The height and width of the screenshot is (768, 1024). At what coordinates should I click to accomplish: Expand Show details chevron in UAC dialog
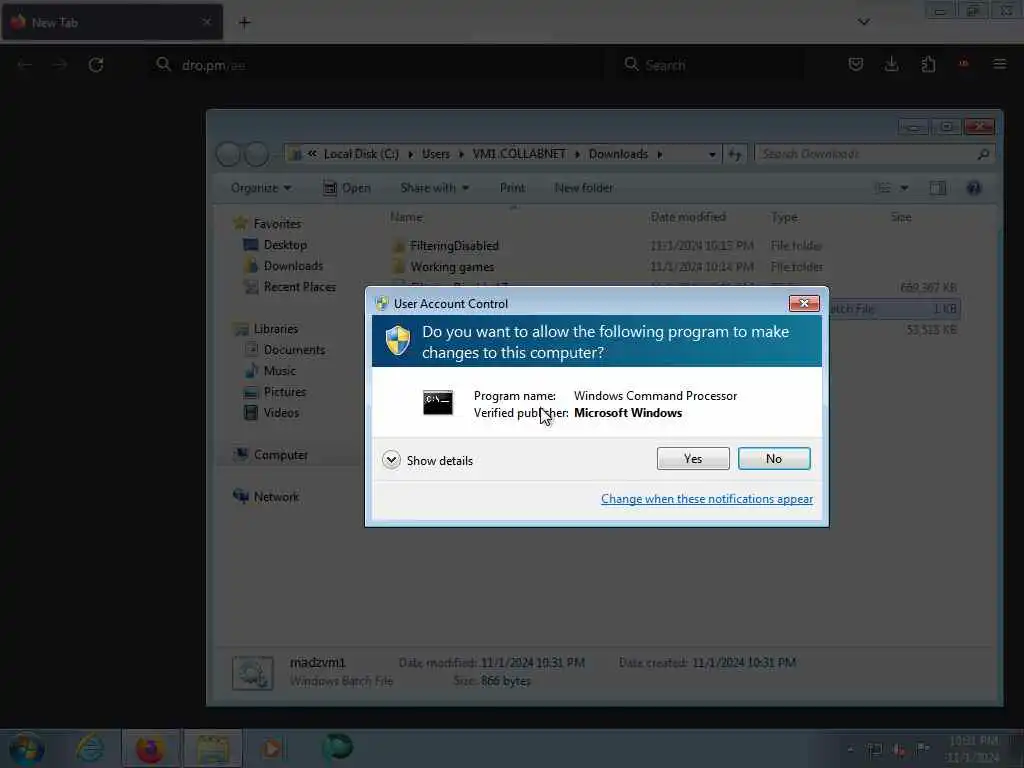(391, 460)
